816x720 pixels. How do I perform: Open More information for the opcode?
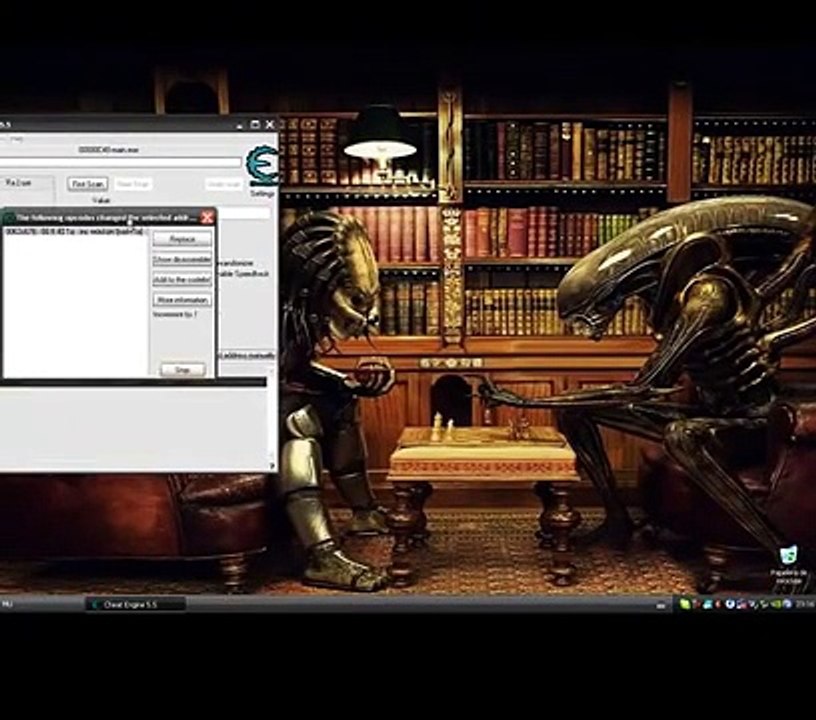click(182, 300)
